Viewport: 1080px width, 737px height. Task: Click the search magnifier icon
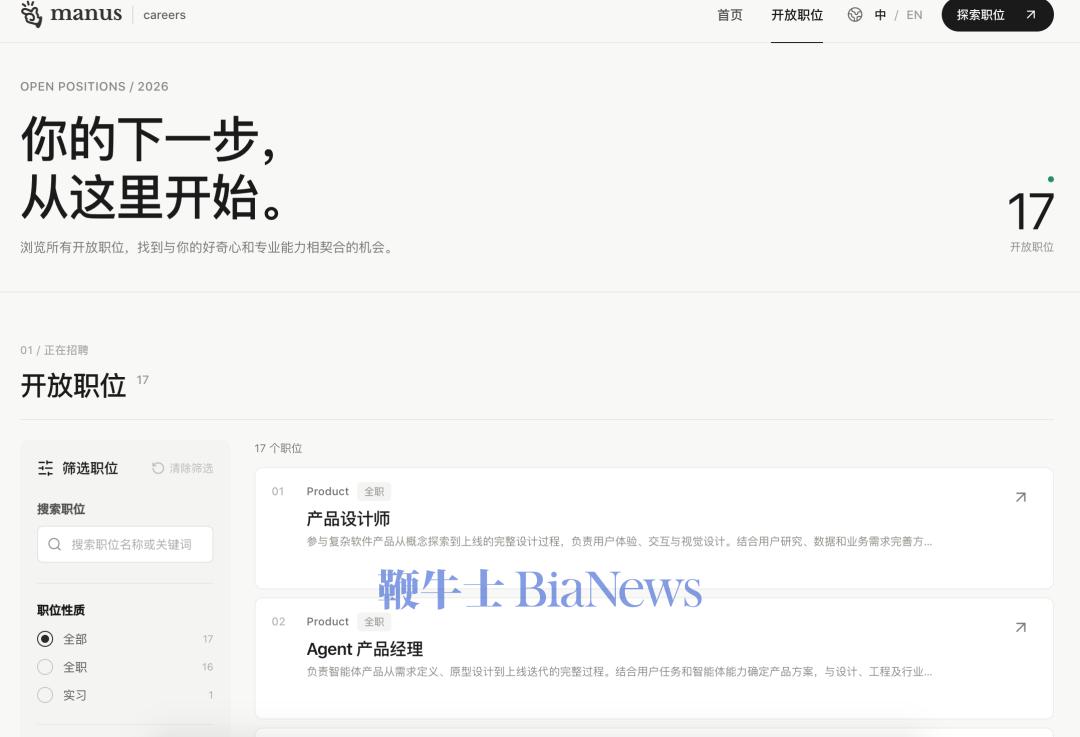coord(54,544)
